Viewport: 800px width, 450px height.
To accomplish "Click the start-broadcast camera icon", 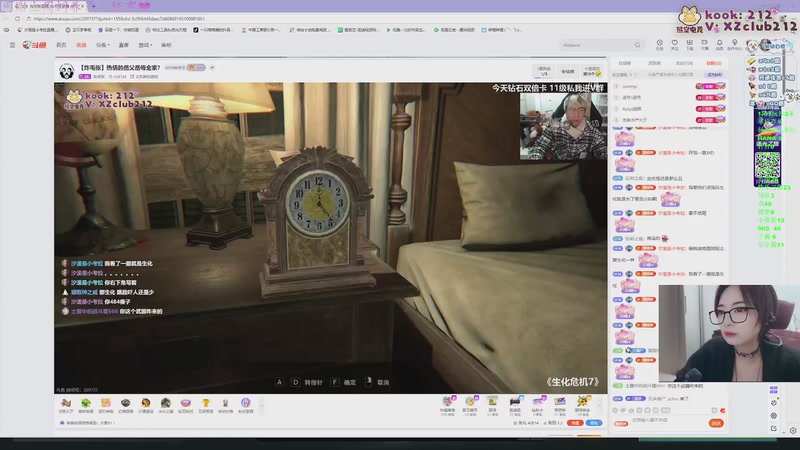I will 705,44.
